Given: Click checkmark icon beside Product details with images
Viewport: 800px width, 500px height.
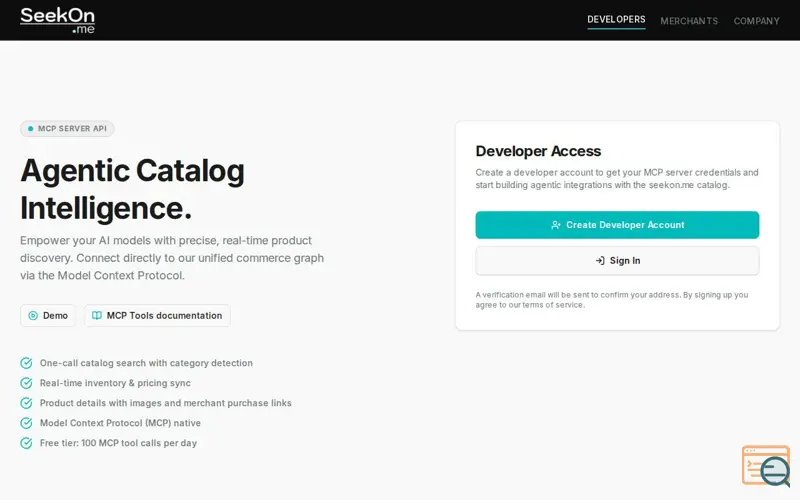Looking at the screenshot, I should click(26, 403).
